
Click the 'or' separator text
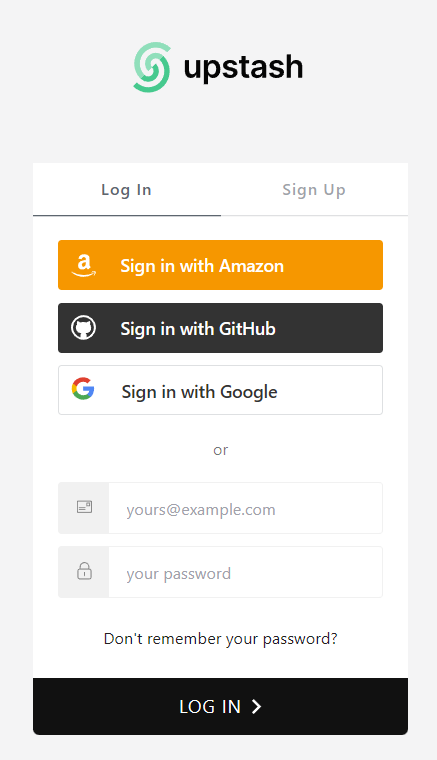(x=220, y=450)
